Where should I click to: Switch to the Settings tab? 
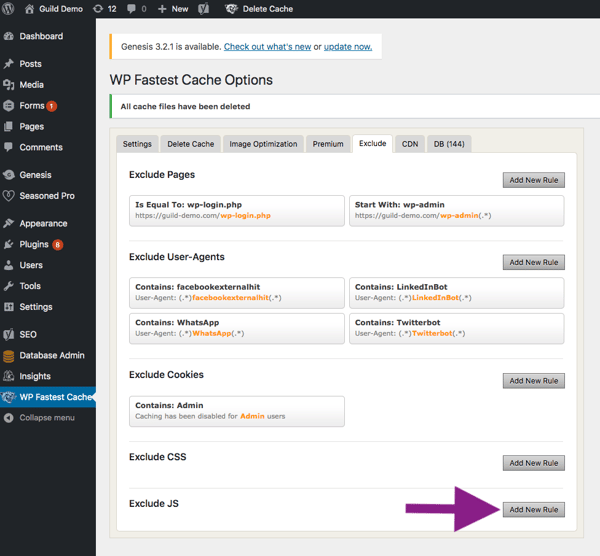(x=137, y=144)
